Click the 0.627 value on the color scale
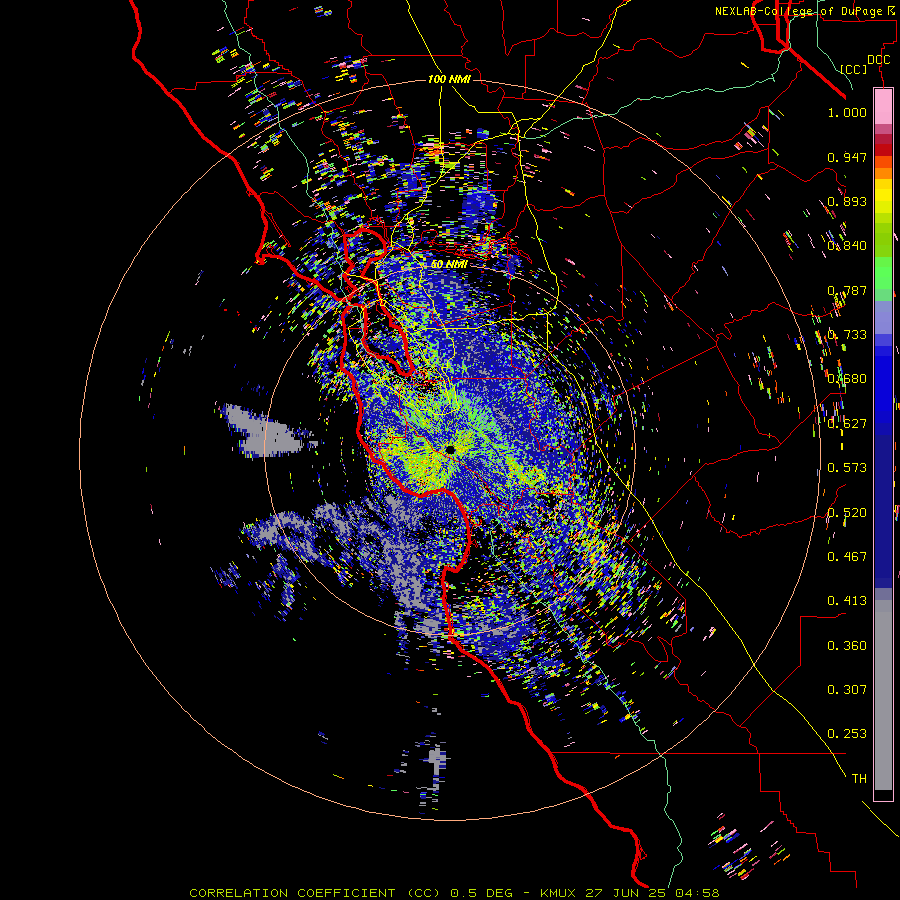Screen dimensions: 900x900 [x=847, y=424]
